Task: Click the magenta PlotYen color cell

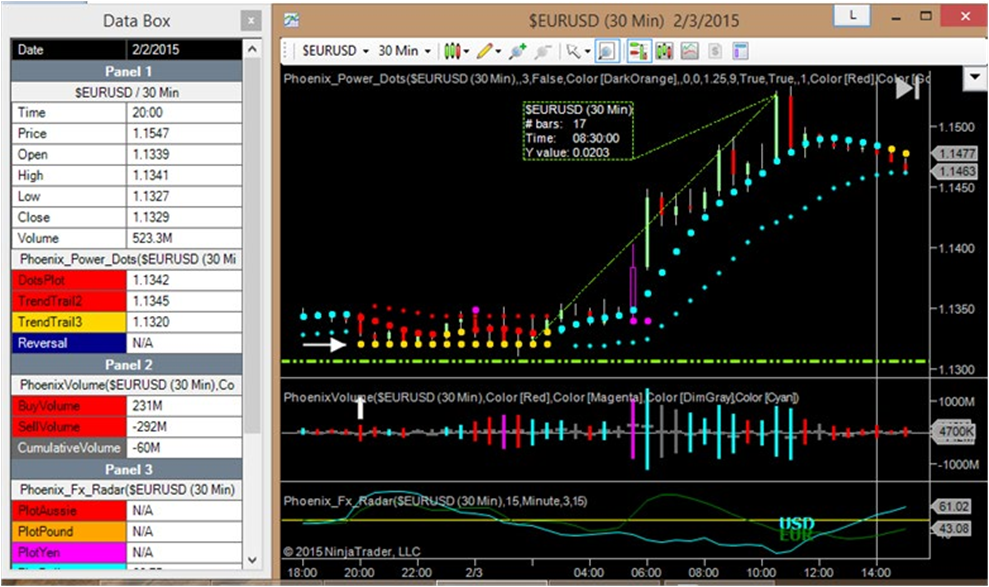Action: pyautogui.click(x=69, y=552)
